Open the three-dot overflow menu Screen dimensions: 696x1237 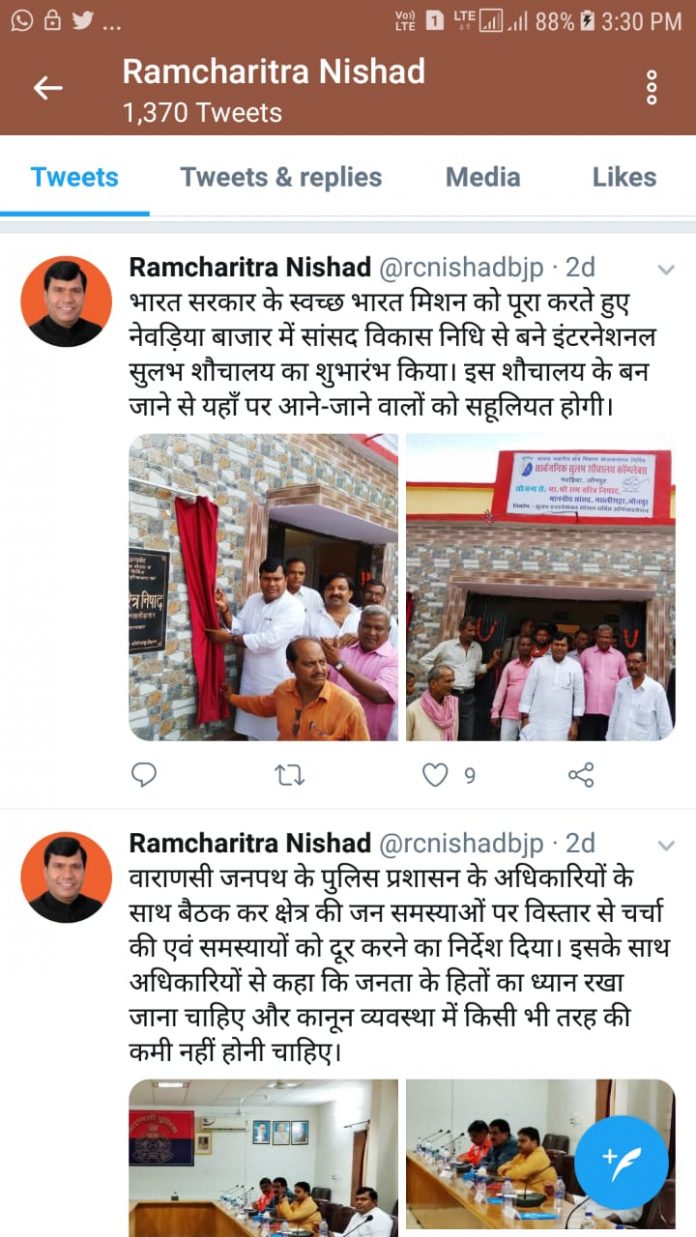point(652,87)
